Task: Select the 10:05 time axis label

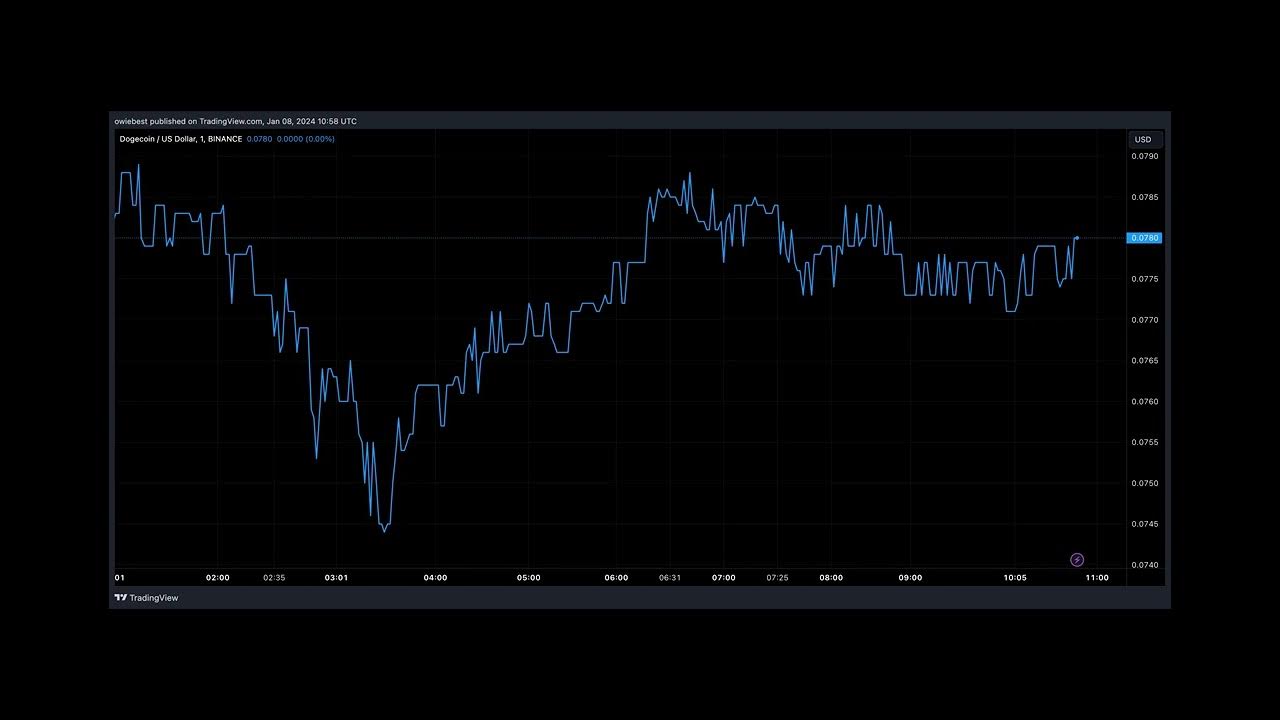Action: (x=1014, y=577)
